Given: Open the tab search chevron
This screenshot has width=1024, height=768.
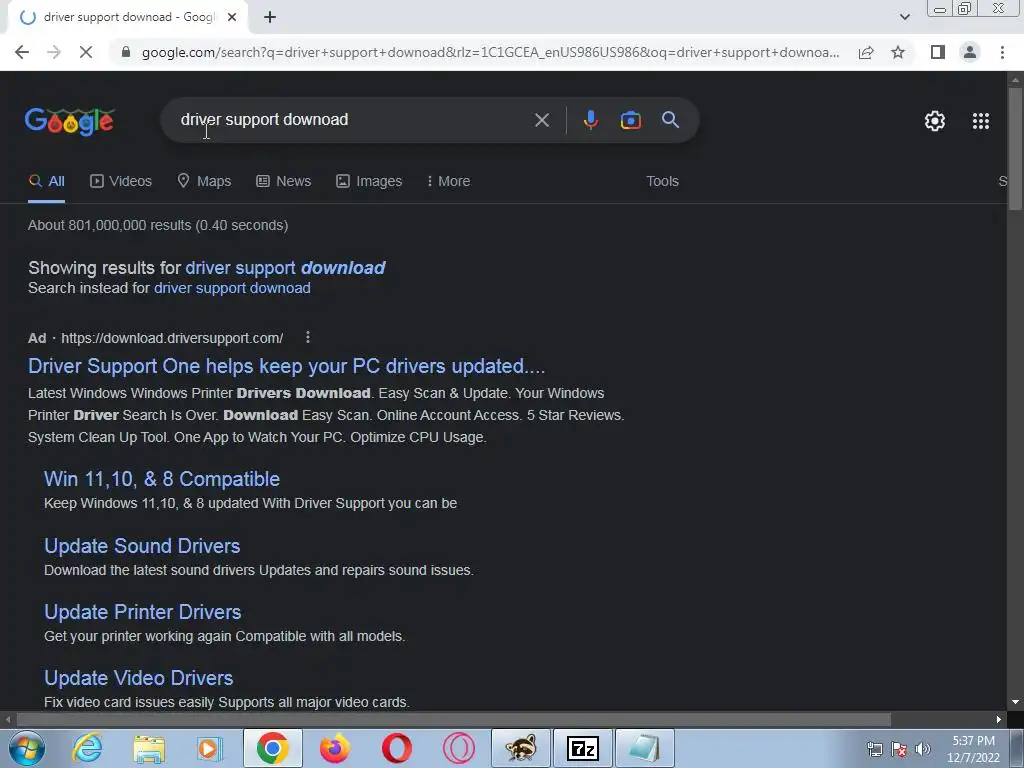Looking at the screenshot, I should tap(904, 18).
